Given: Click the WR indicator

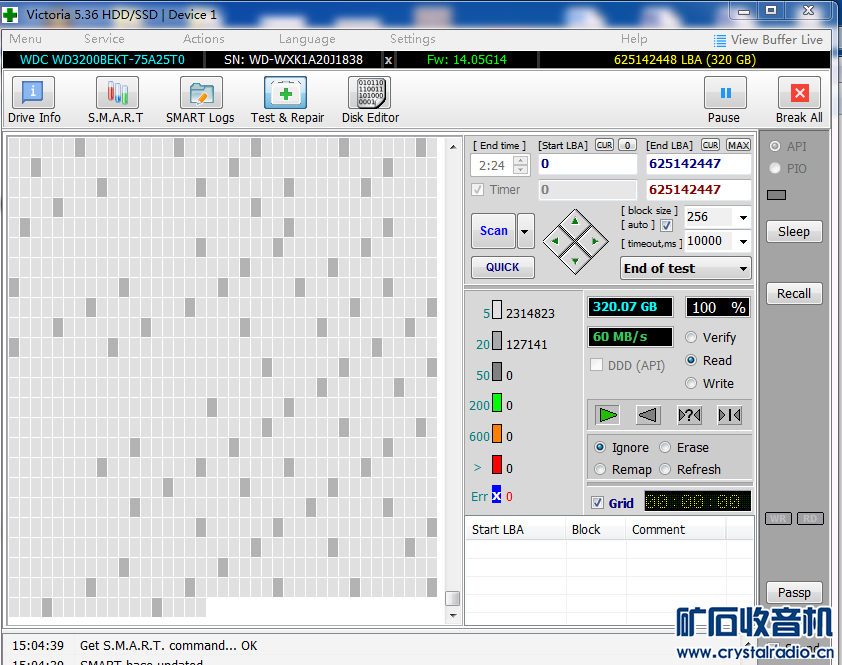Looking at the screenshot, I should click(778, 518).
